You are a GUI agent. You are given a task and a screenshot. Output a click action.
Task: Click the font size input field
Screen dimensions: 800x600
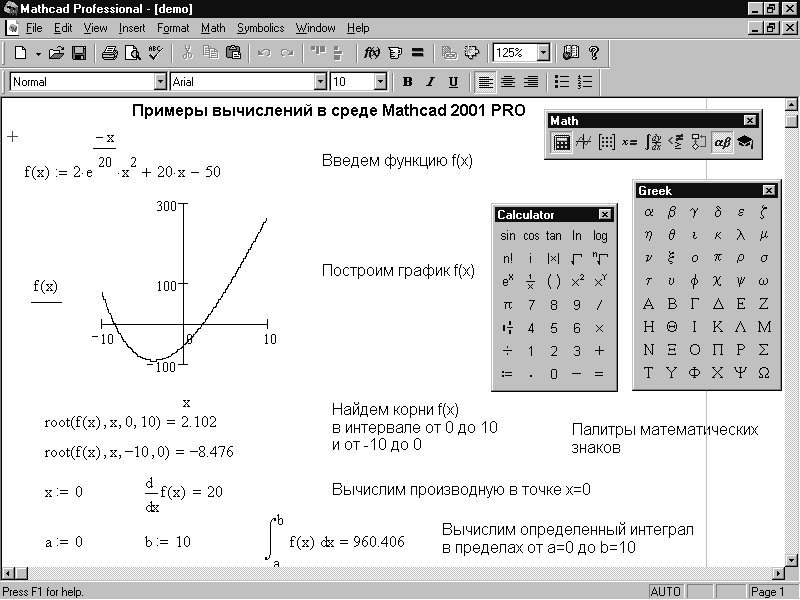[x=353, y=82]
